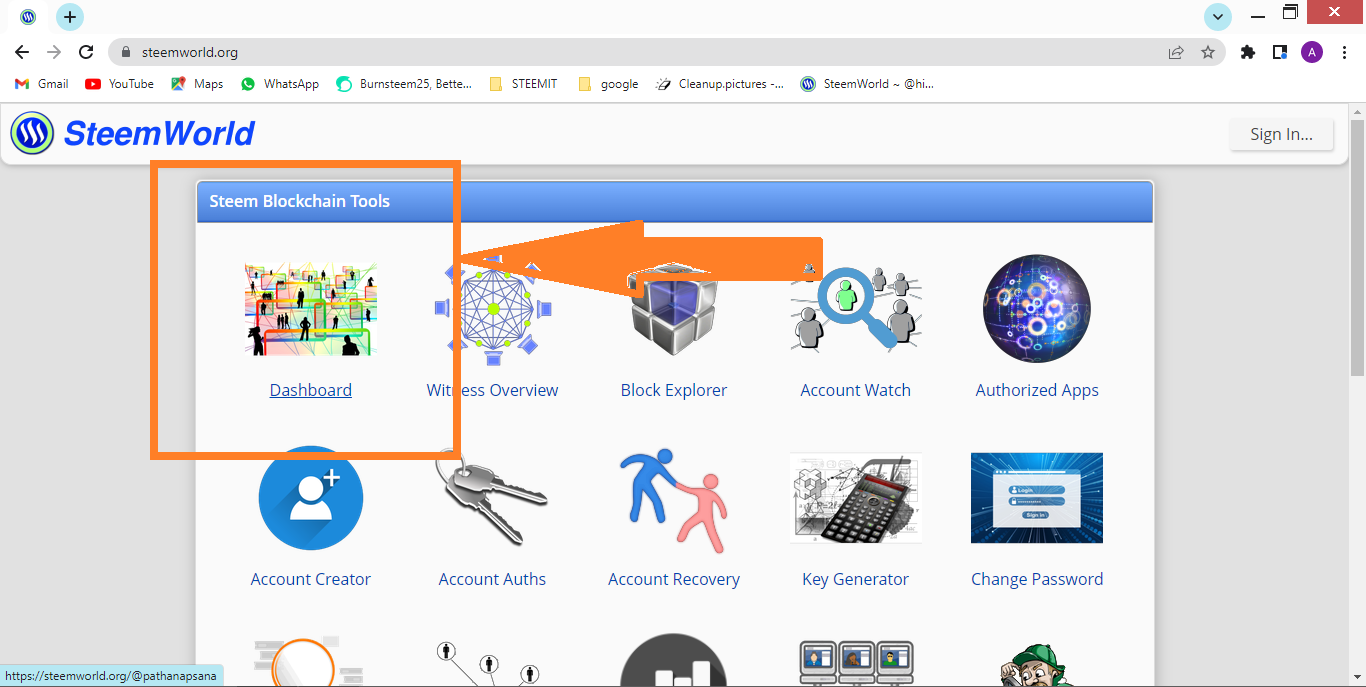Open the browser Extensions puzzle icon
The width and height of the screenshot is (1366, 687).
click(x=1247, y=51)
